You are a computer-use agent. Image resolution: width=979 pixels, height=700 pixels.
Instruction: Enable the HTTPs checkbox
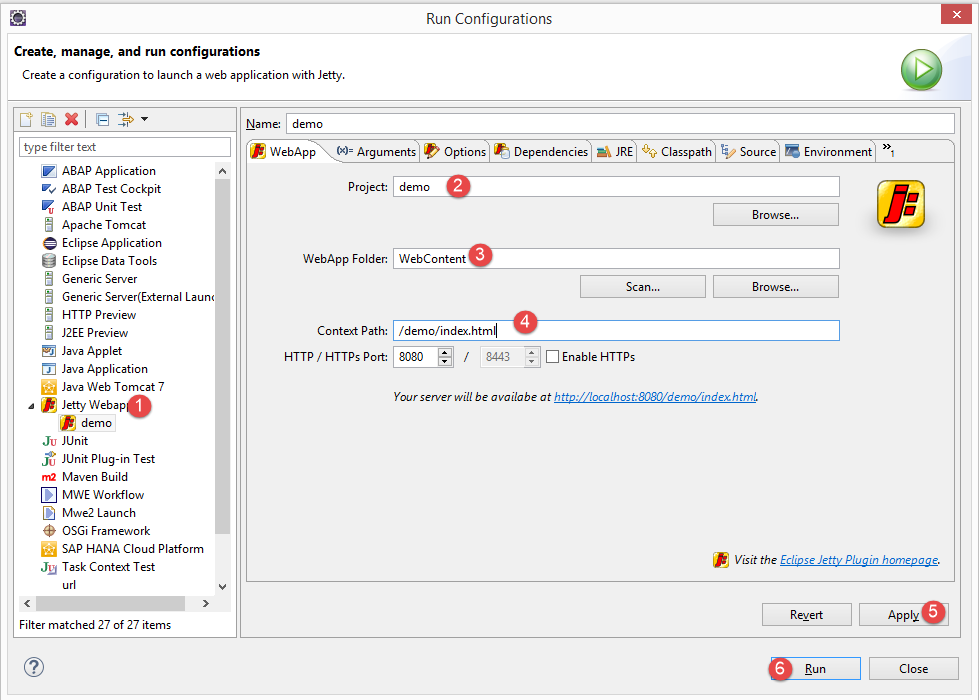552,357
